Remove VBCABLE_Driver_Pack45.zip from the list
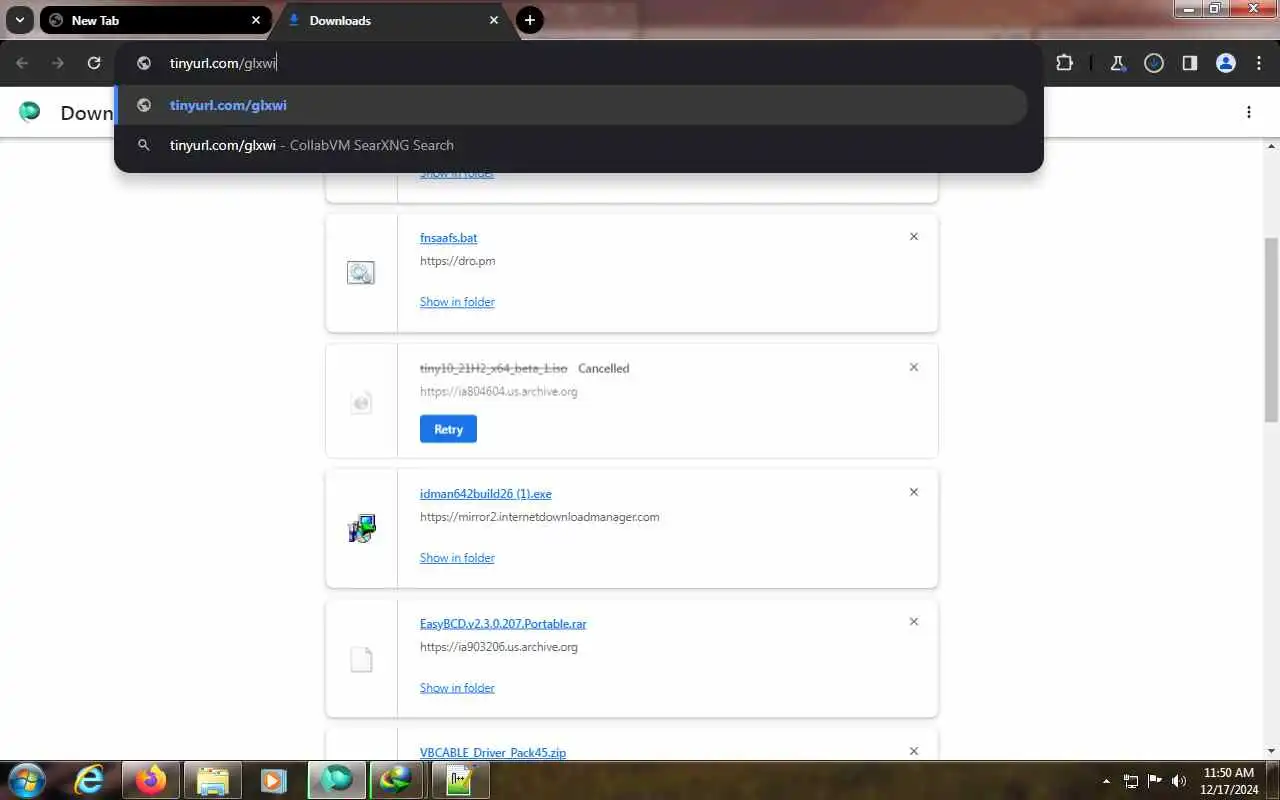1280x800 pixels. coord(914,751)
